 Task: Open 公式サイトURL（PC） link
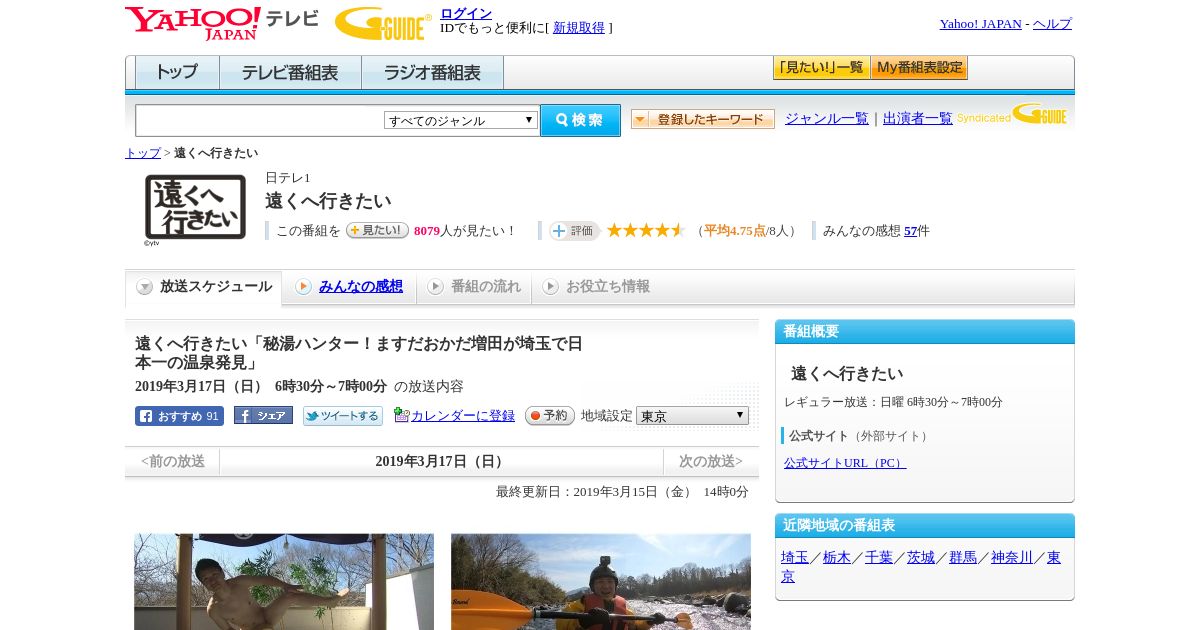[x=845, y=463]
